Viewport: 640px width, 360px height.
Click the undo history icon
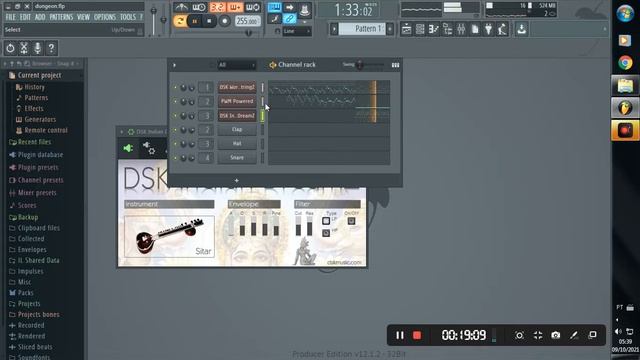coord(10,48)
